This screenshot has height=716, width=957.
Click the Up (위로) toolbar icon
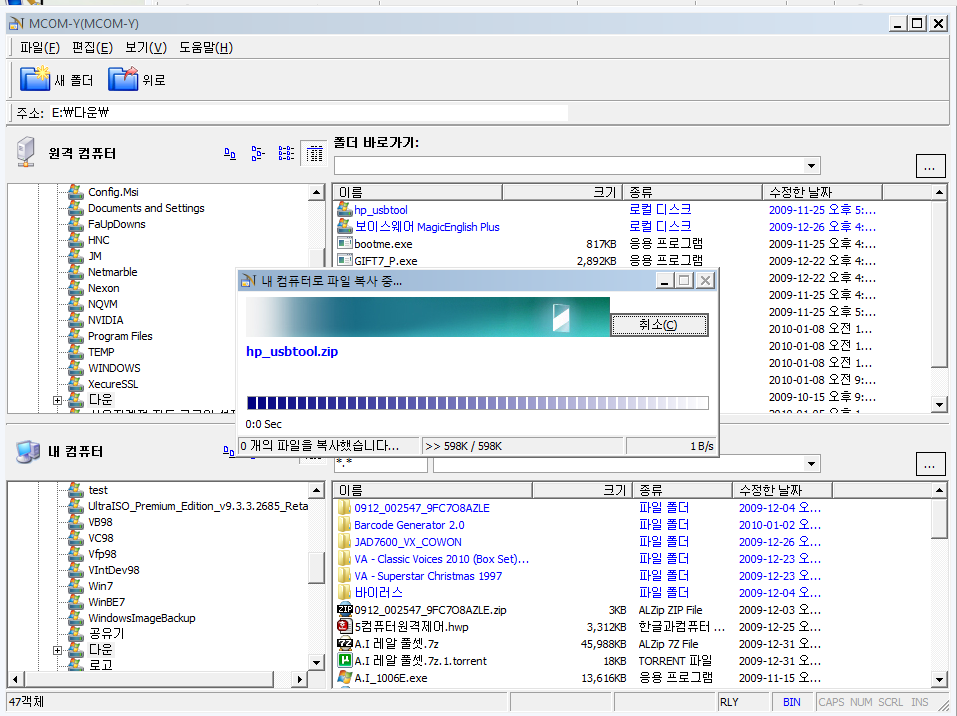[x=122, y=79]
